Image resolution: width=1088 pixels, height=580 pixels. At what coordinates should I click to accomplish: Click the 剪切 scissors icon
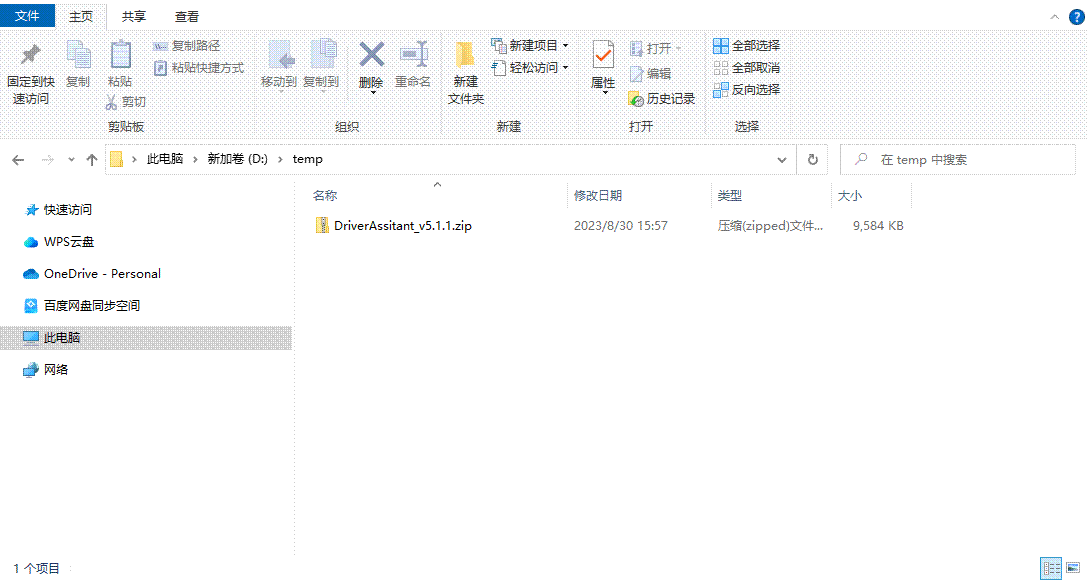point(112,103)
